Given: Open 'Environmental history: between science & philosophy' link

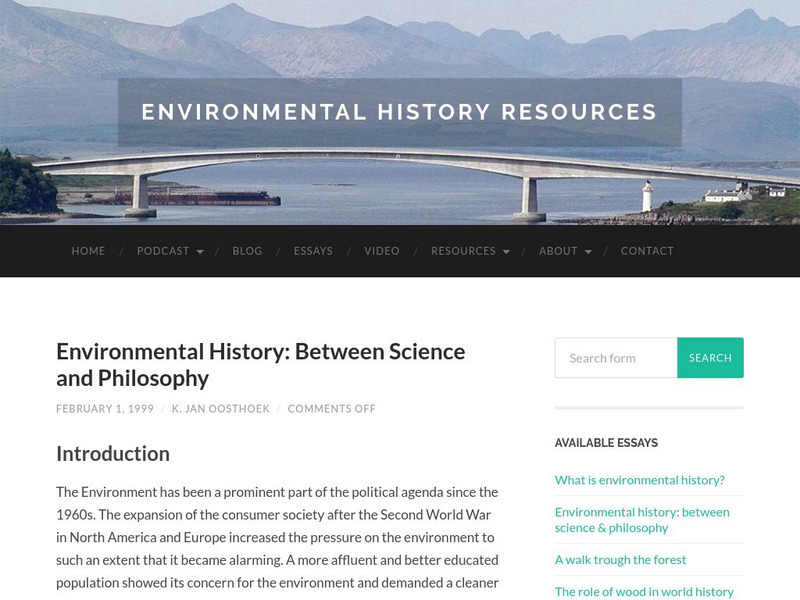Looking at the screenshot, I should pos(642,519).
